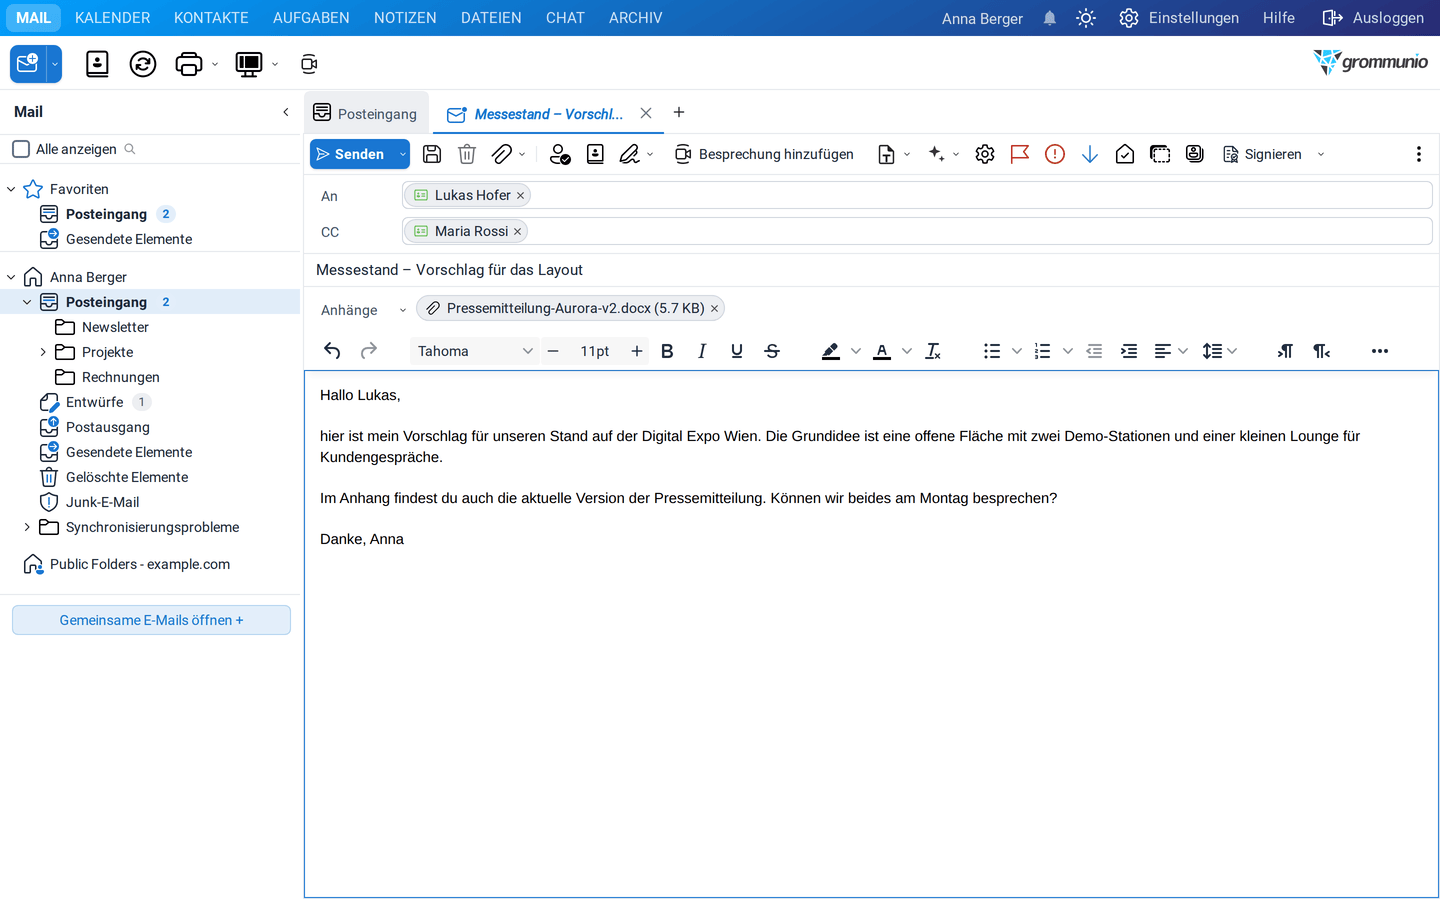Set the red follow-up flag
The height and width of the screenshot is (900, 1440).
coord(1020,154)
